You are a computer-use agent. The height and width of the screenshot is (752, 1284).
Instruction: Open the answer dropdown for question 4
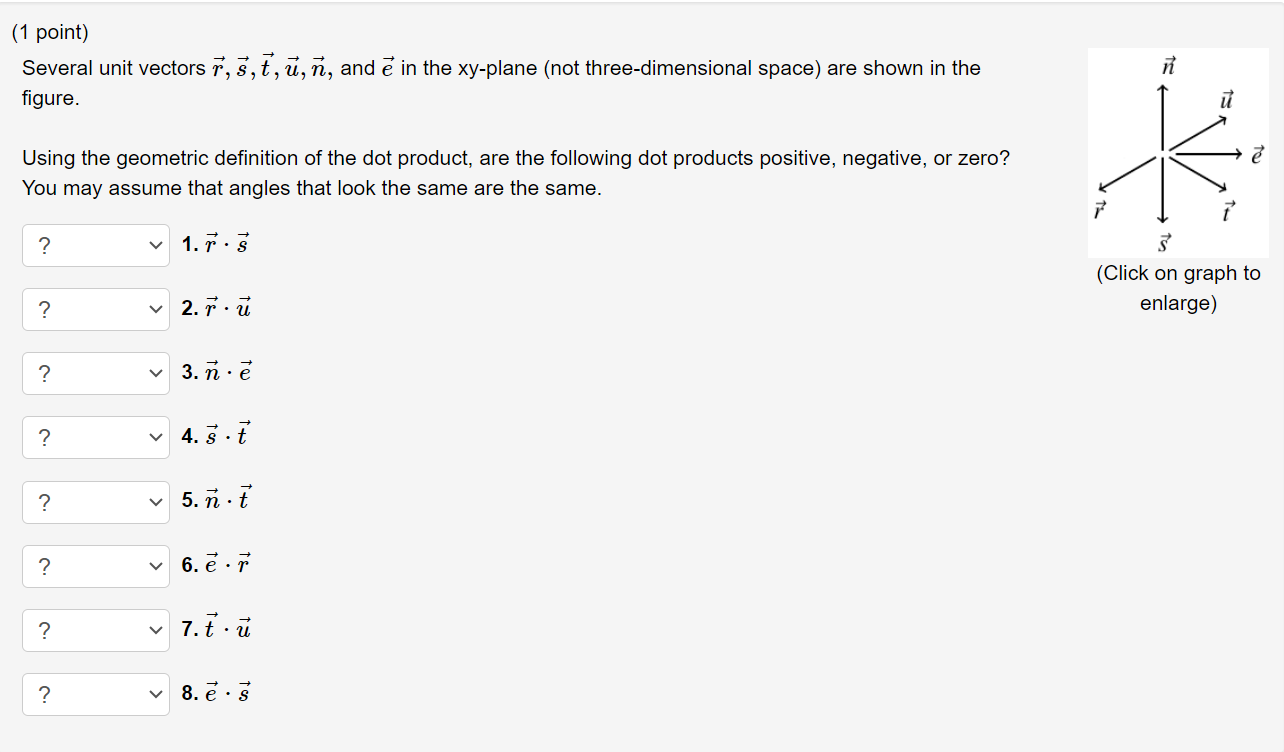(x=95, y=437)
